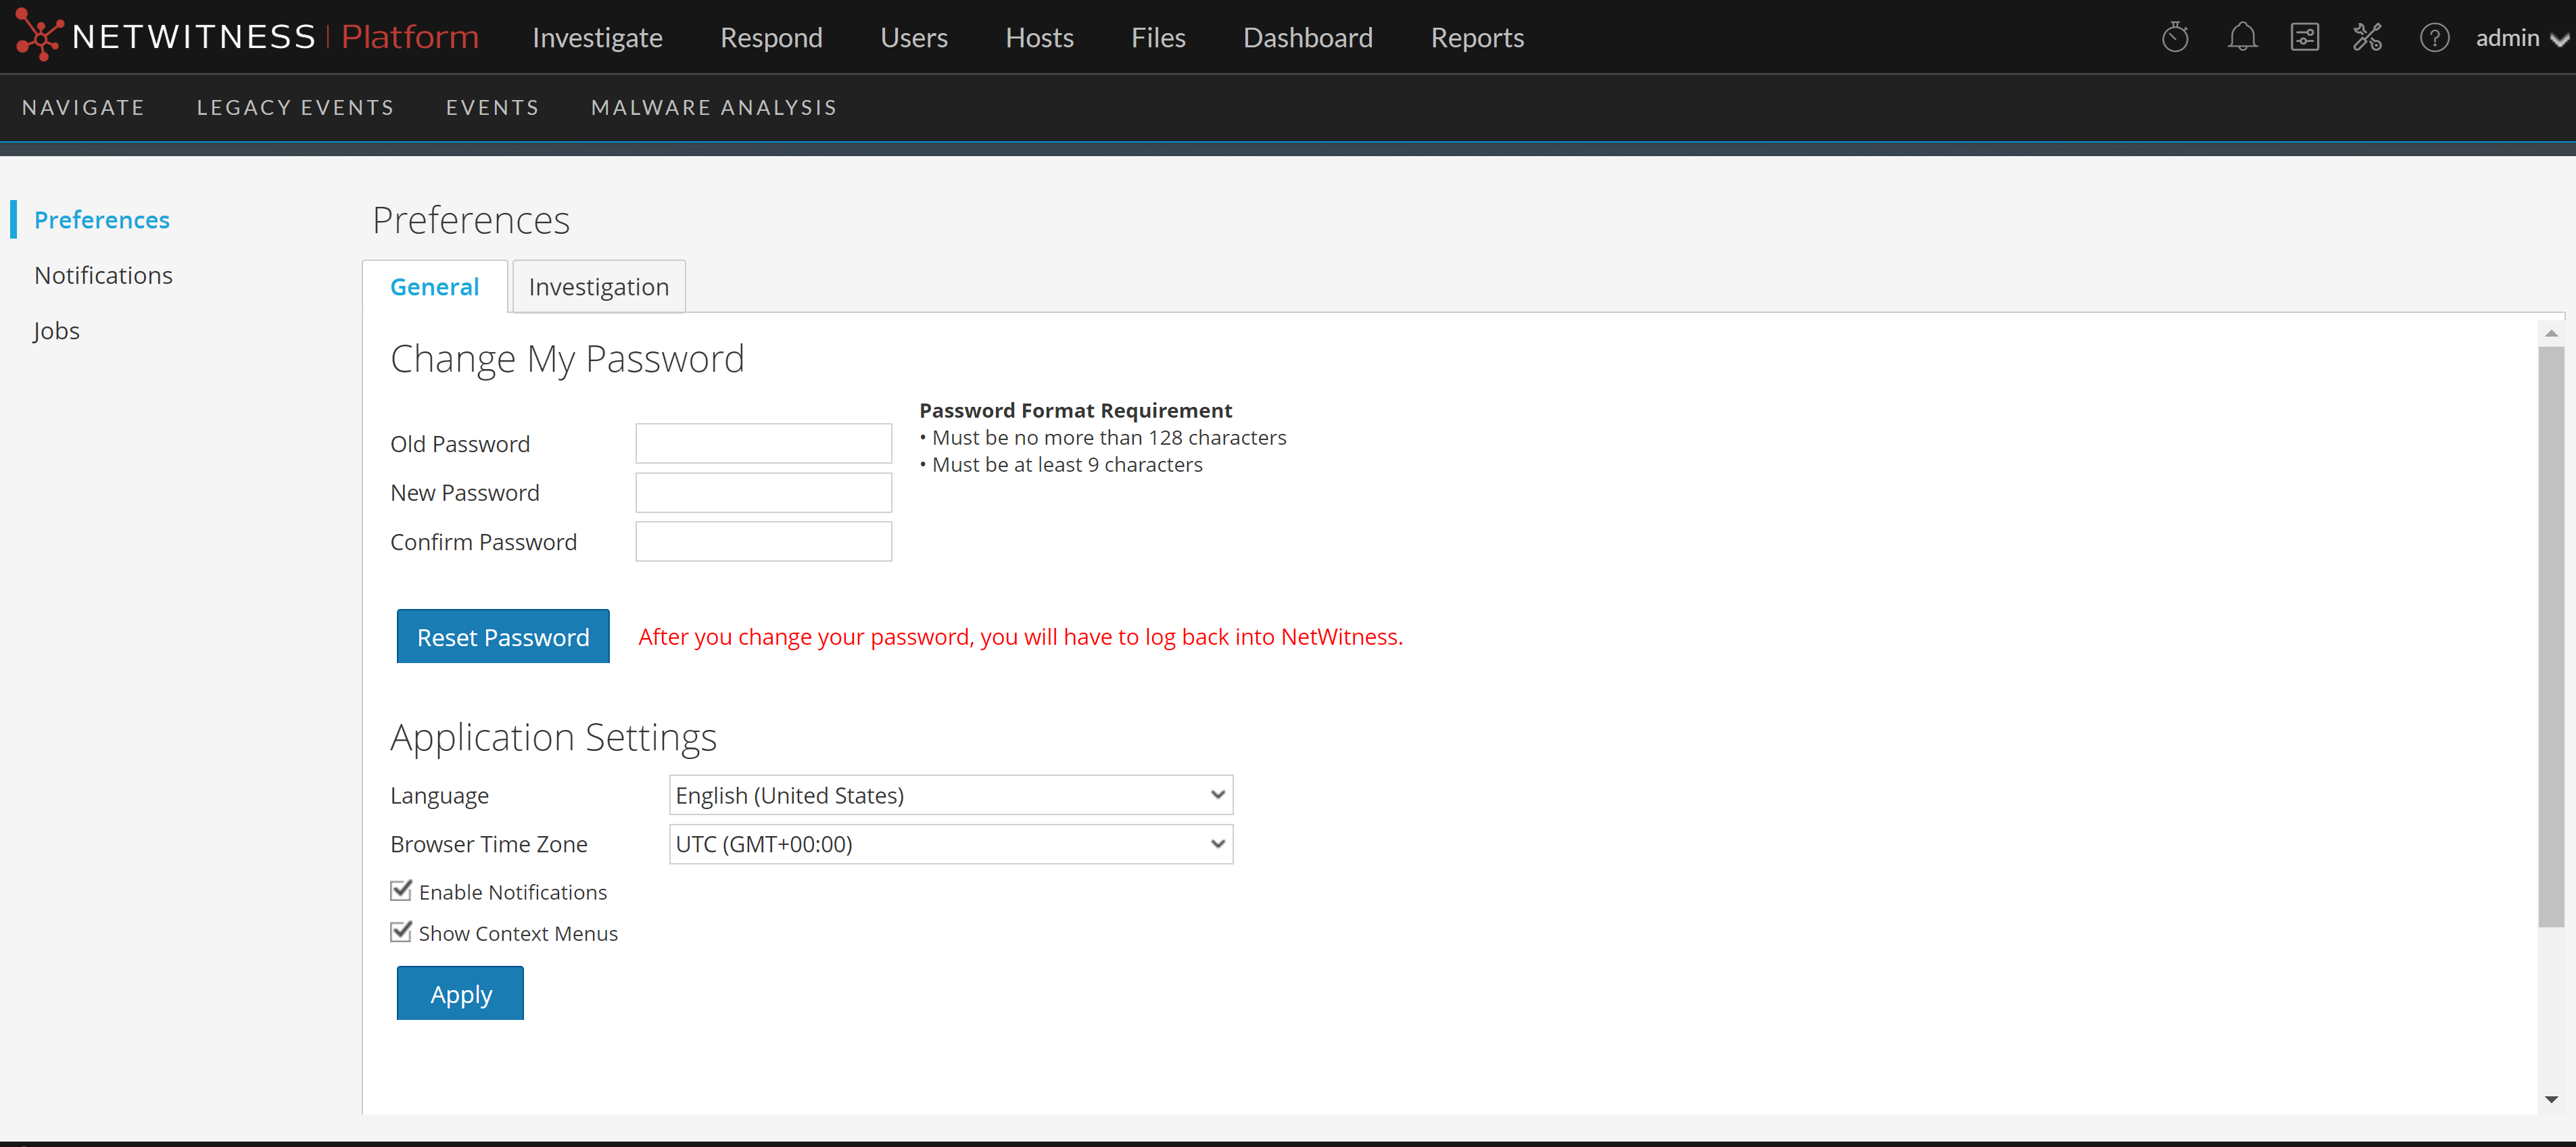Open the jobs stopwatch icon in the header
Screen dimensions: 2576x1147
[2176, 36]
